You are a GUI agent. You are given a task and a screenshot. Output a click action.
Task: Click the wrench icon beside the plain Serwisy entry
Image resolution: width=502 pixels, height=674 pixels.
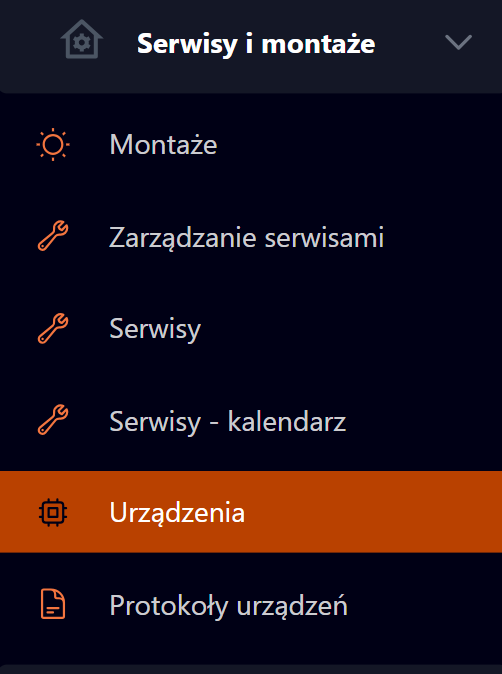click(53, 328)
